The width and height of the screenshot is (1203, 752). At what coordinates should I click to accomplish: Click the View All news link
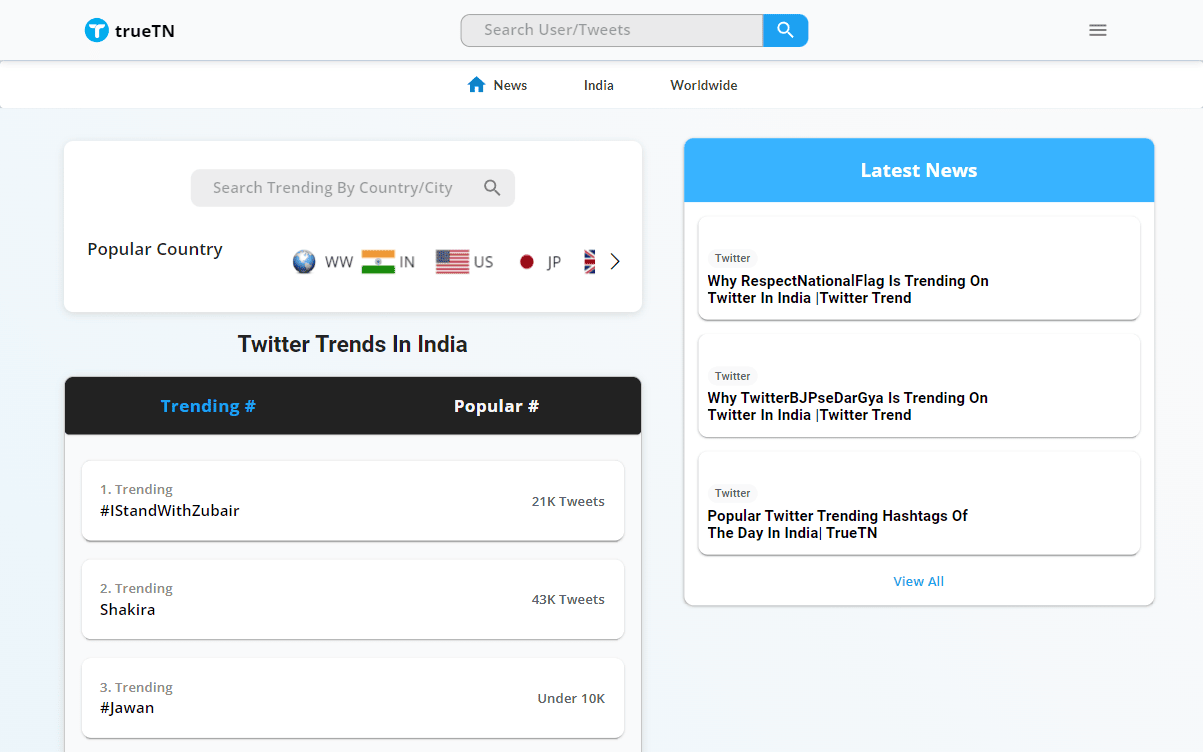tap(918, 581)
